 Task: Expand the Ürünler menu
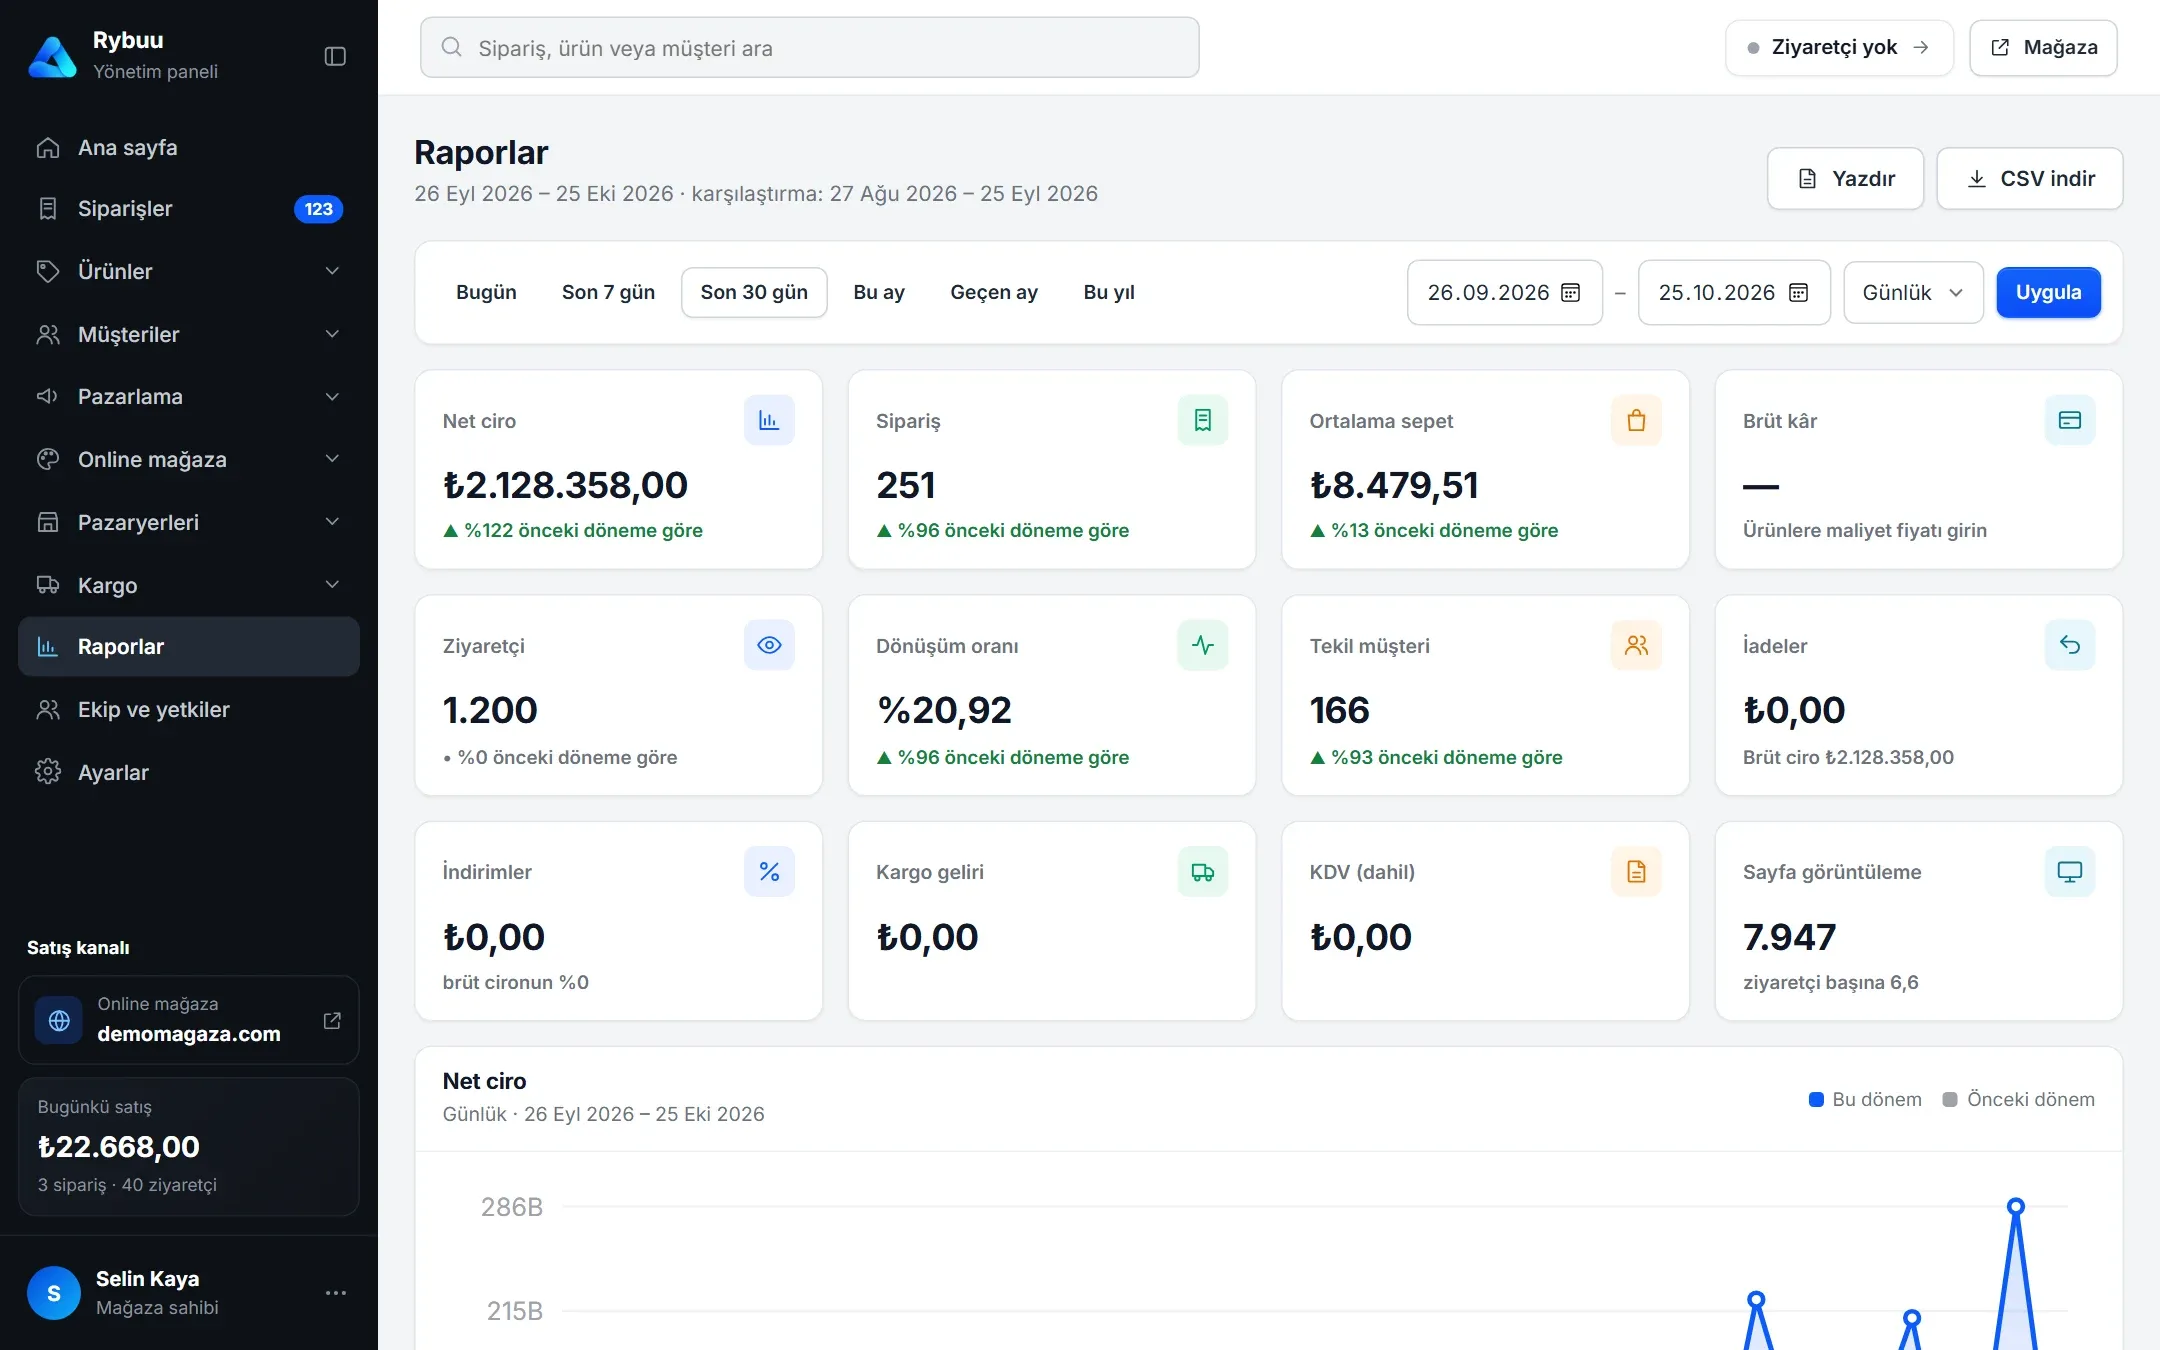coord(189,271)
